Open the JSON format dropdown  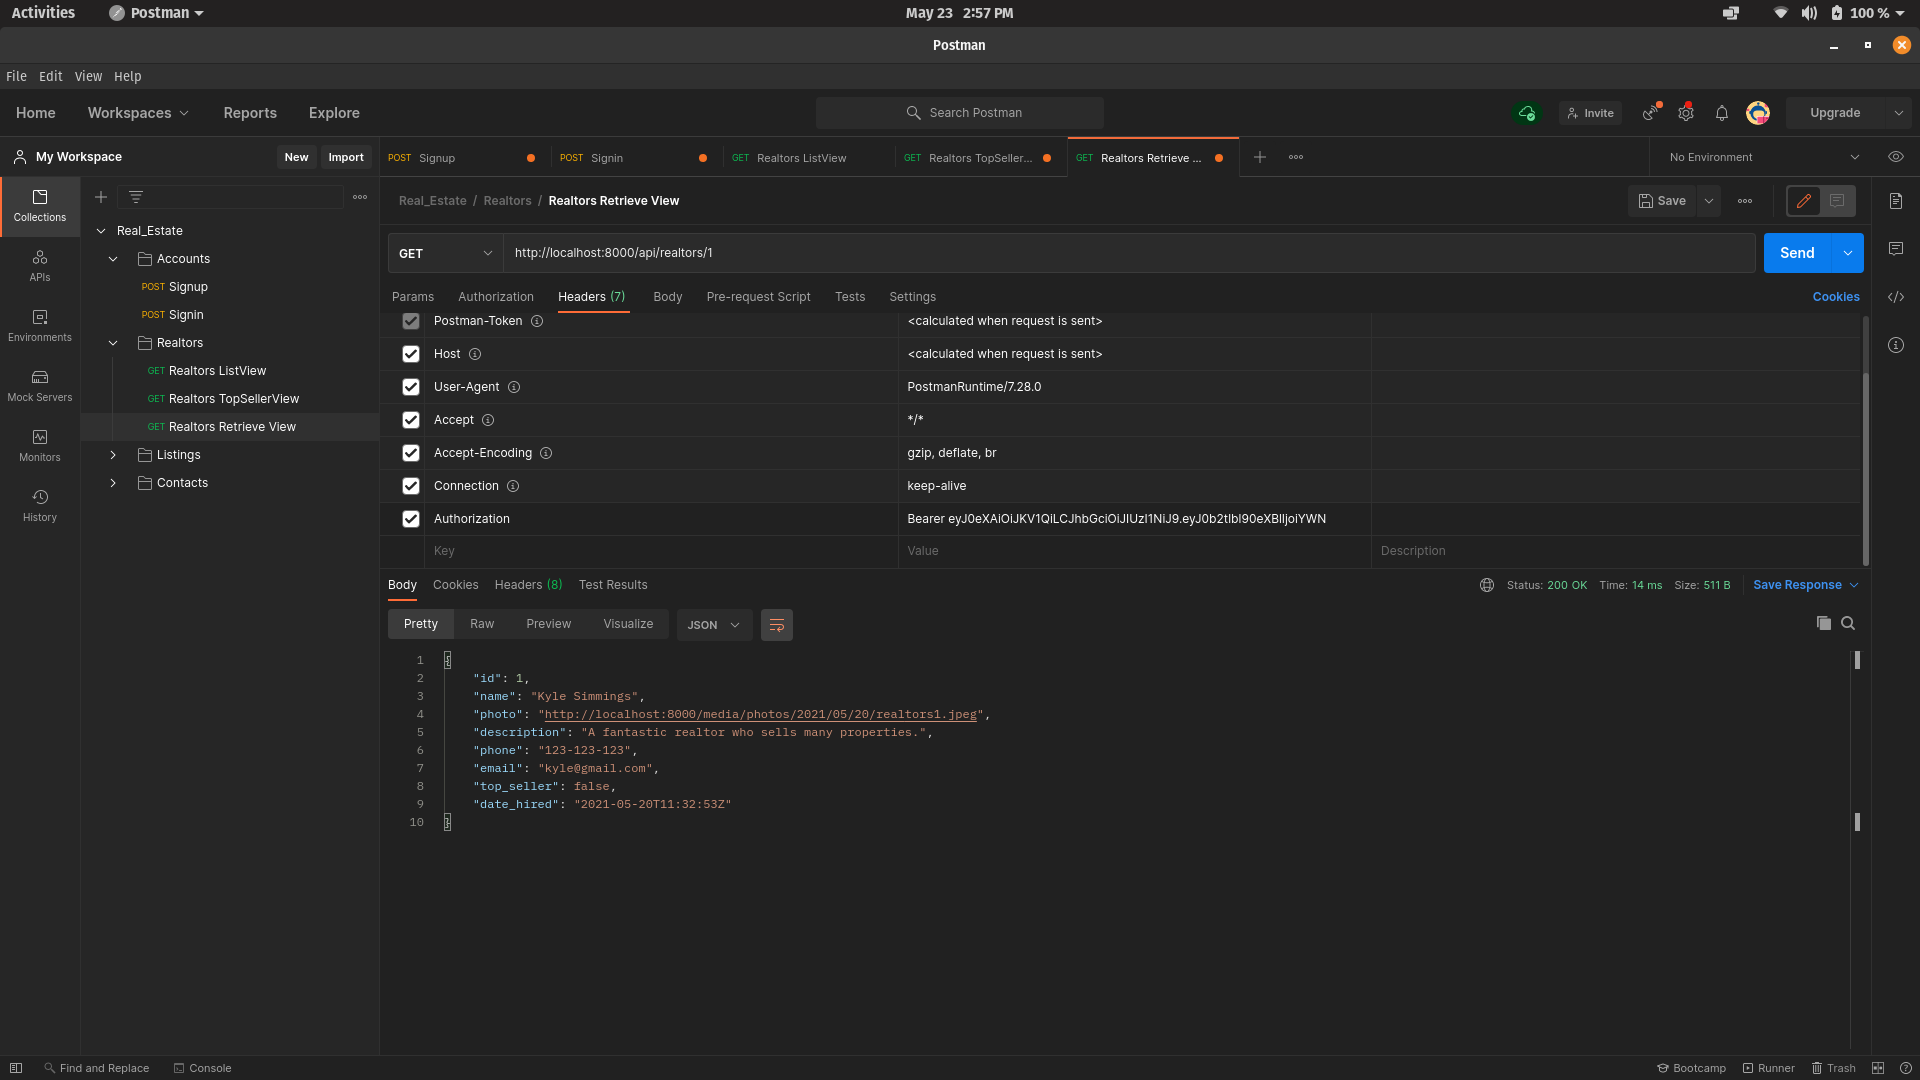(714, 625)
